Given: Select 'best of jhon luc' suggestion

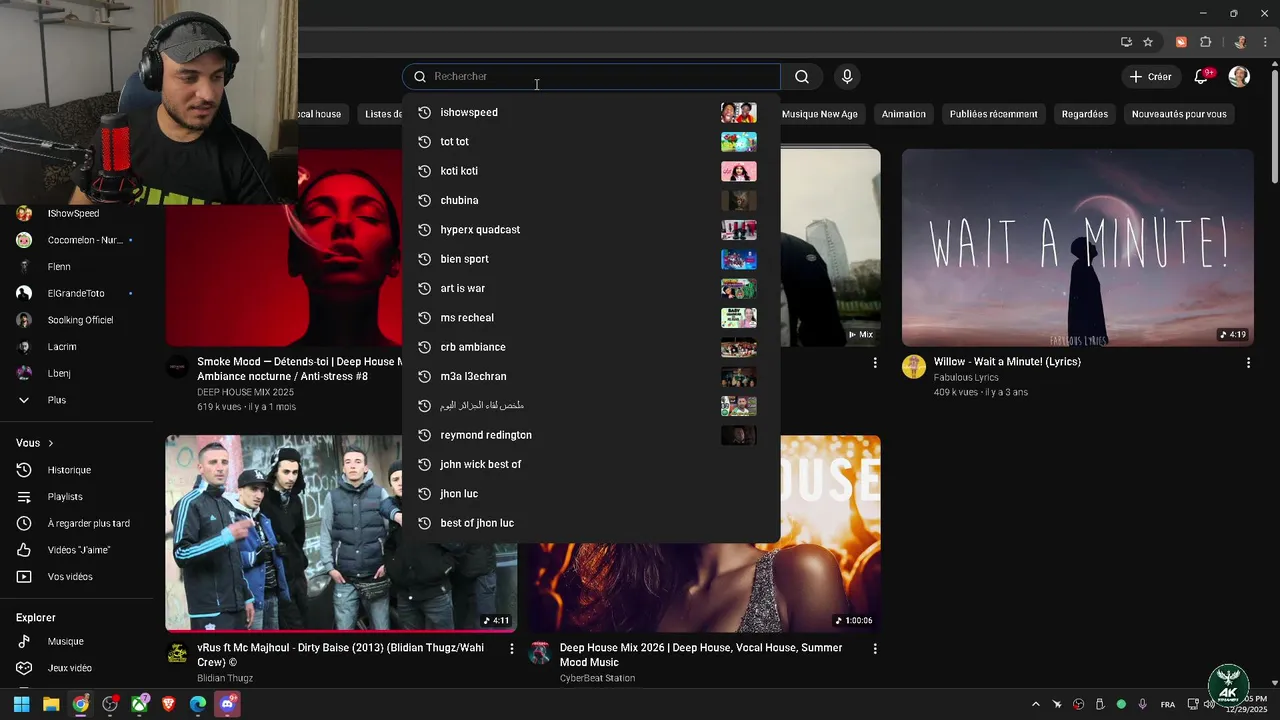Looking at the screenshot, I should pyautogui.click(x=592, y=523).
